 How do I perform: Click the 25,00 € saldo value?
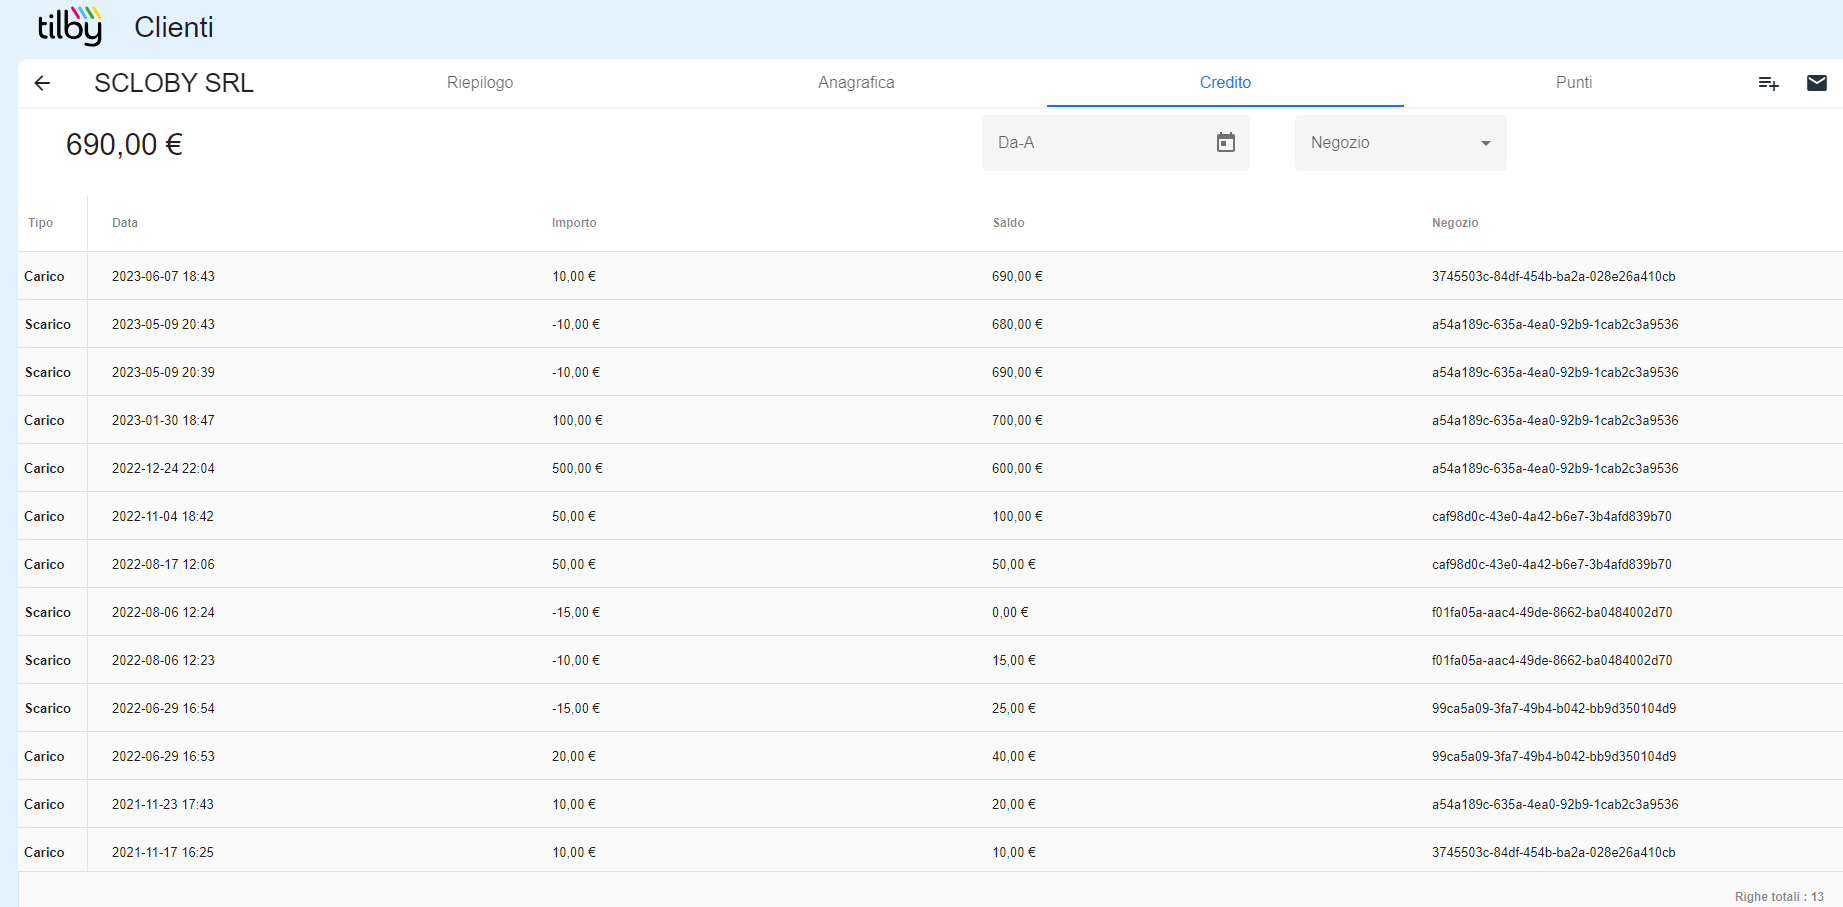(x=1014, y=709)
